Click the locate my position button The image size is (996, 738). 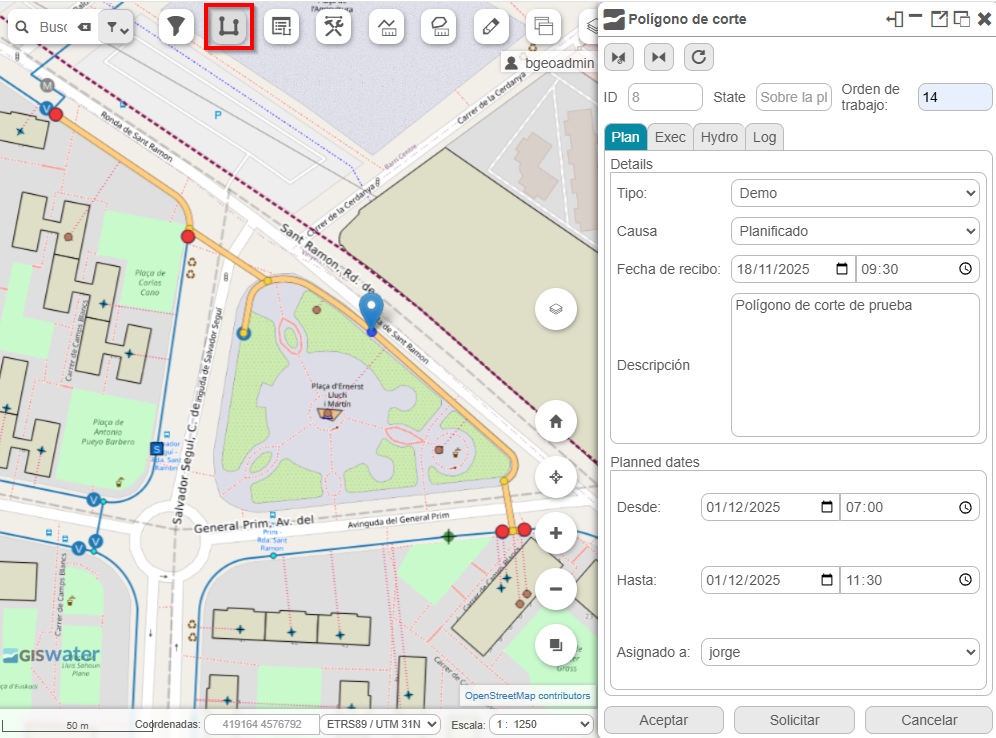click(556, 477)
